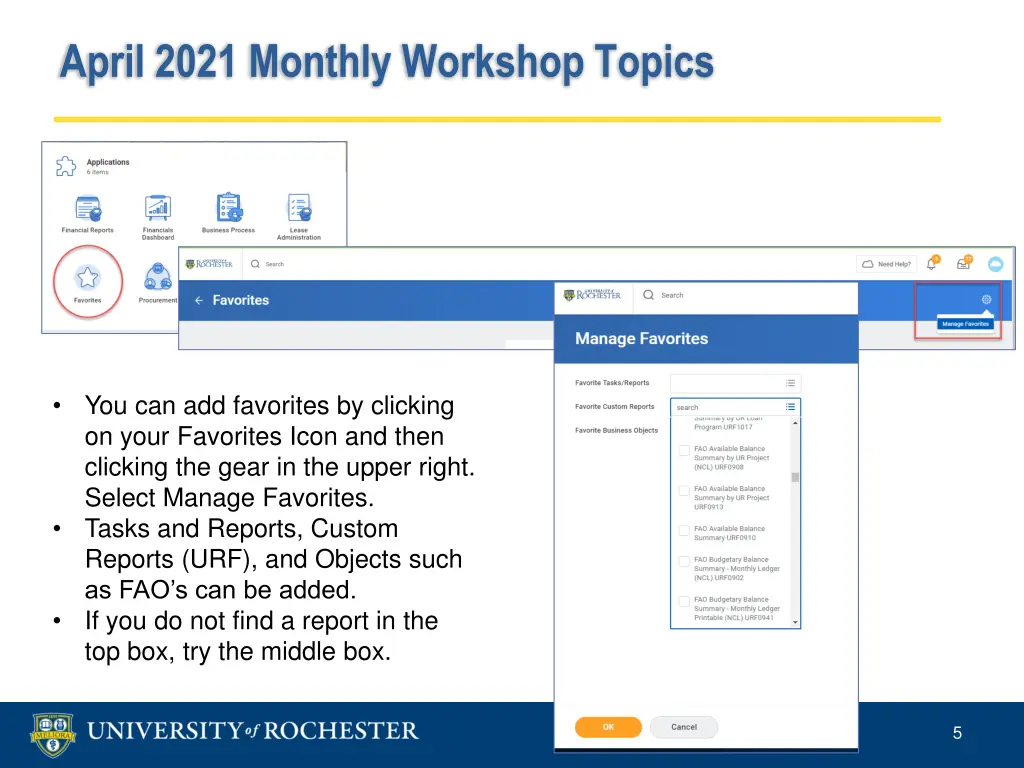Click the Applications puzzle-piece icon

pyautogui.click(x=65, y=166)
